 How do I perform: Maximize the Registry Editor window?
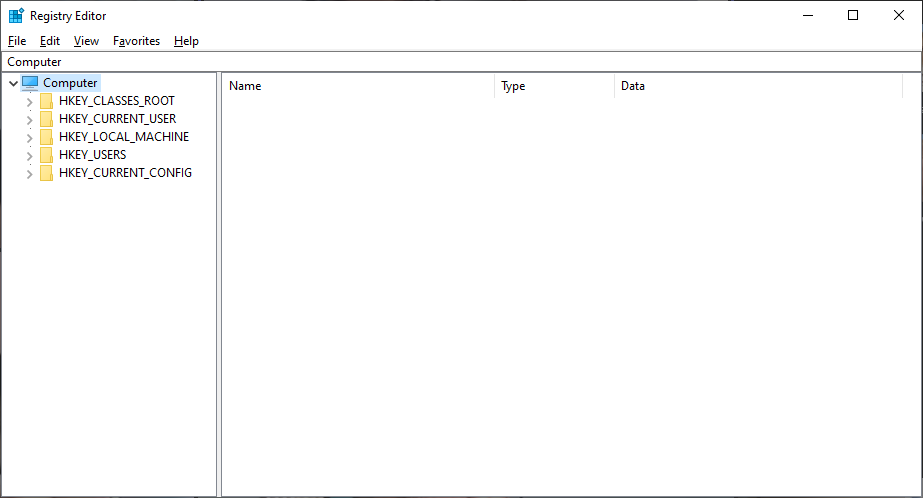point(853,15)
